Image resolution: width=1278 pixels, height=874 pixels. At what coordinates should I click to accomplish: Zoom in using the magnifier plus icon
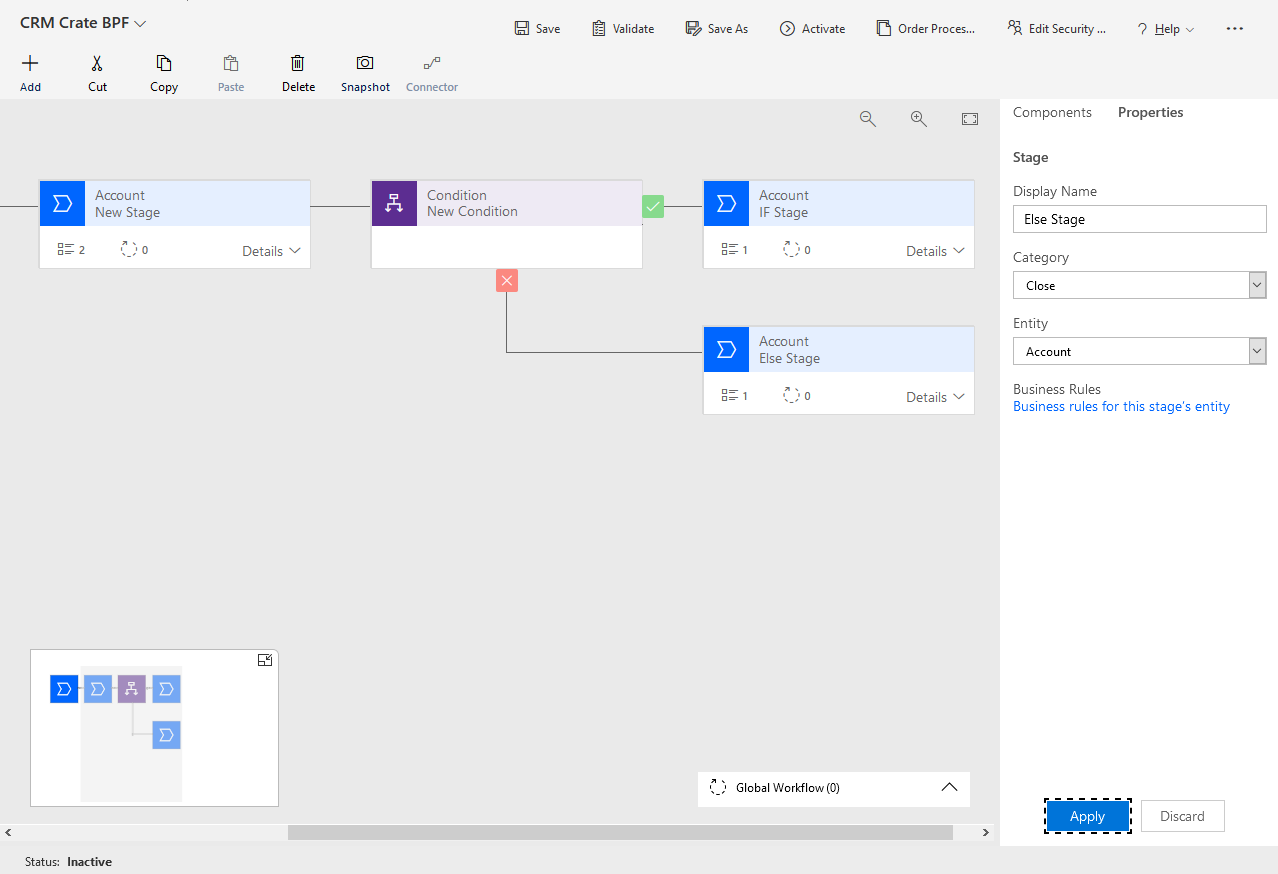point(919,118)
